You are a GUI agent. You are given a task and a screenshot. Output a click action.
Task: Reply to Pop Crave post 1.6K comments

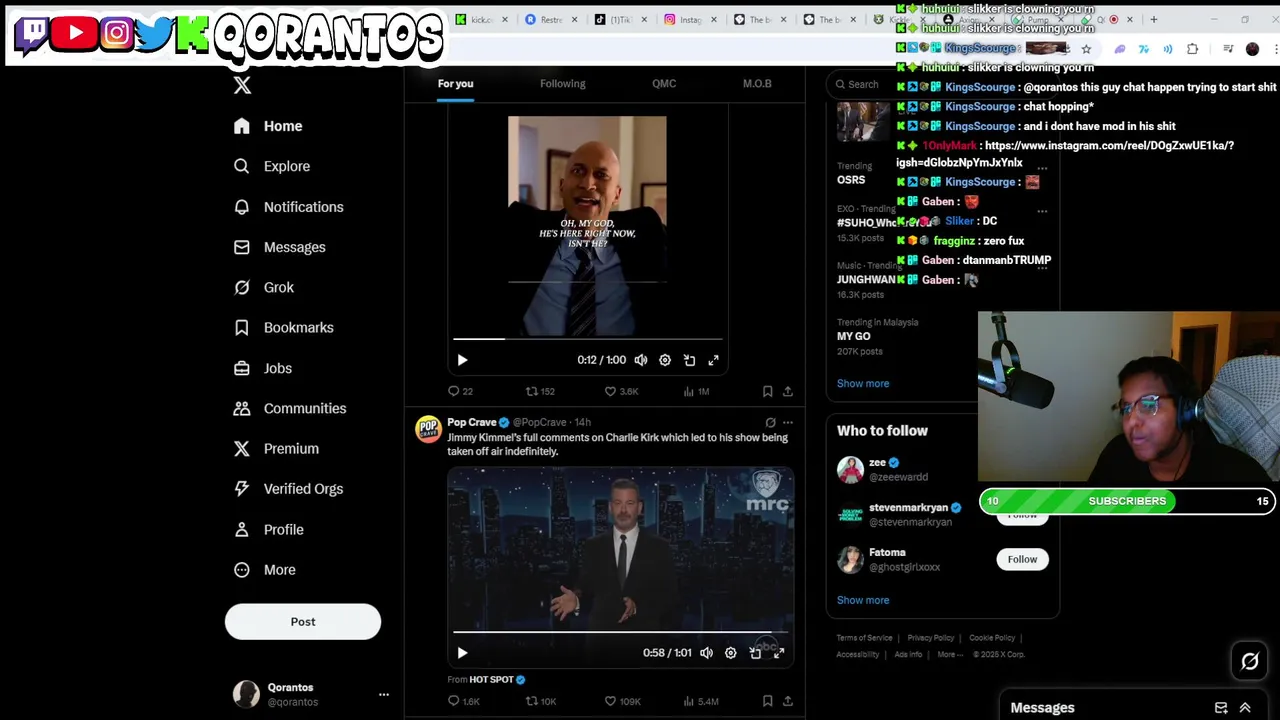(x=464, y=701)
